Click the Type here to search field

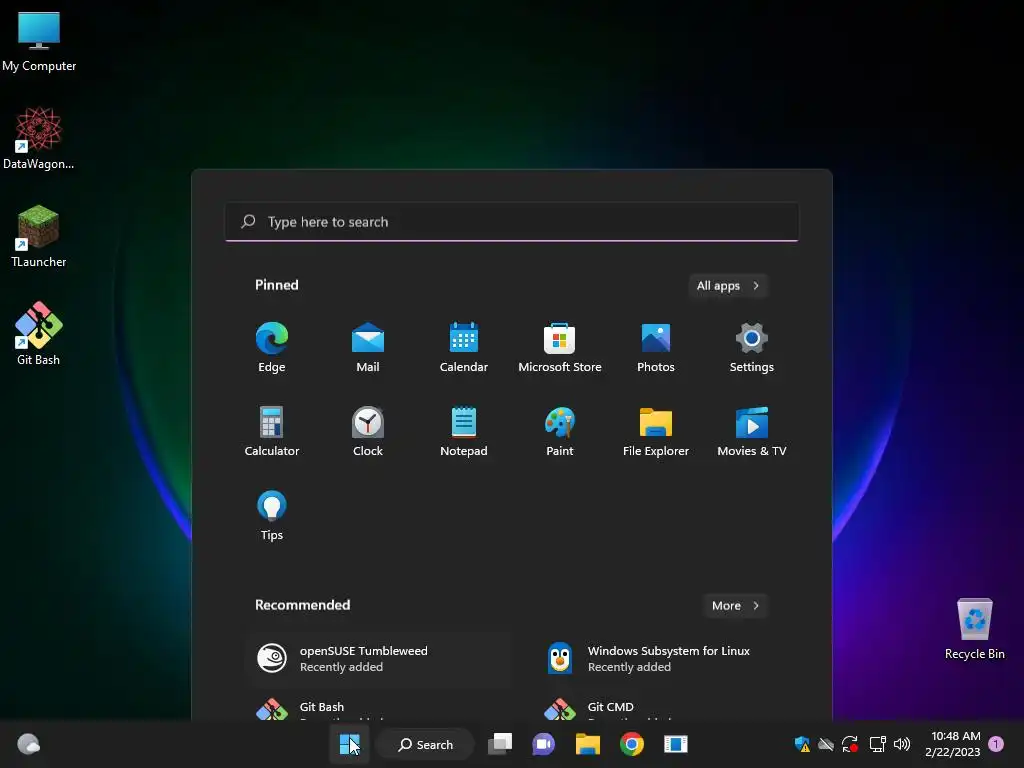pyautogui.click(x=512, y=222)
